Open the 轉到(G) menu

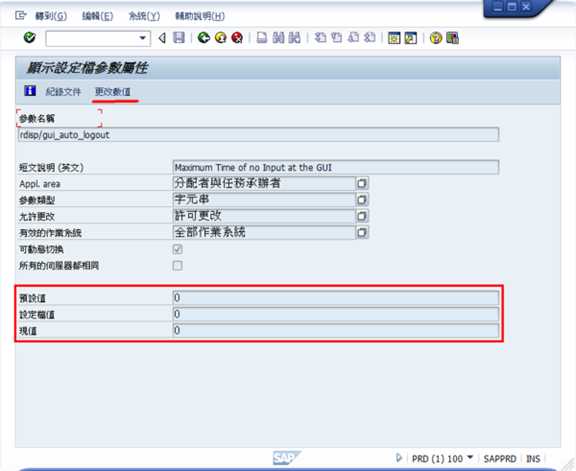point(51,16)
